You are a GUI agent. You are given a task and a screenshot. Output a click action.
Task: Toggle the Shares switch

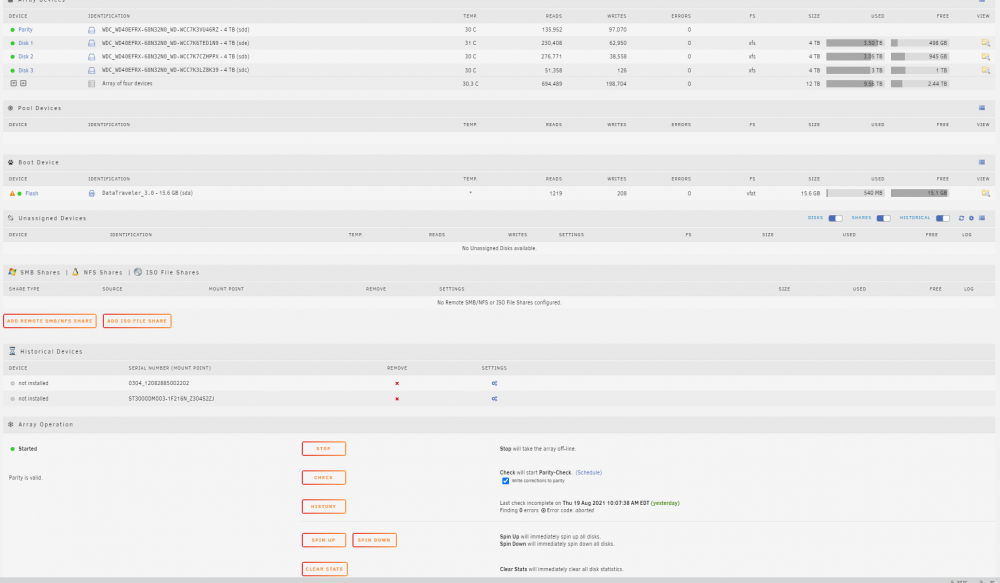coord(883,218)
